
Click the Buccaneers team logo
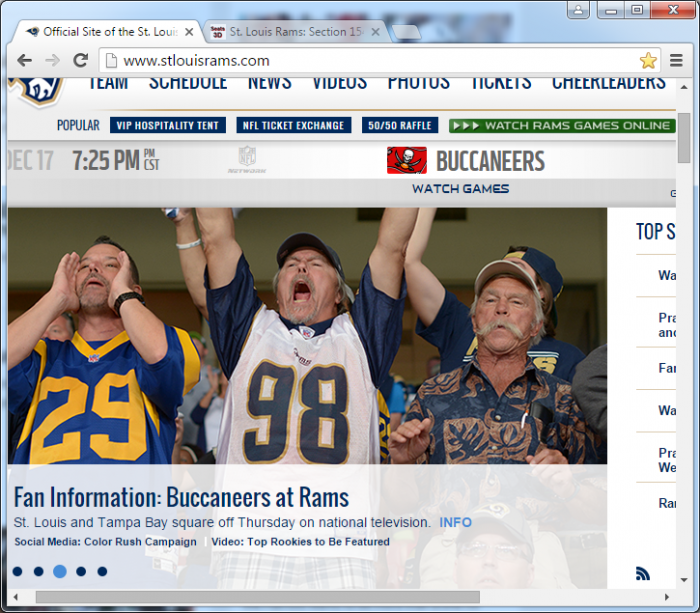407,160
